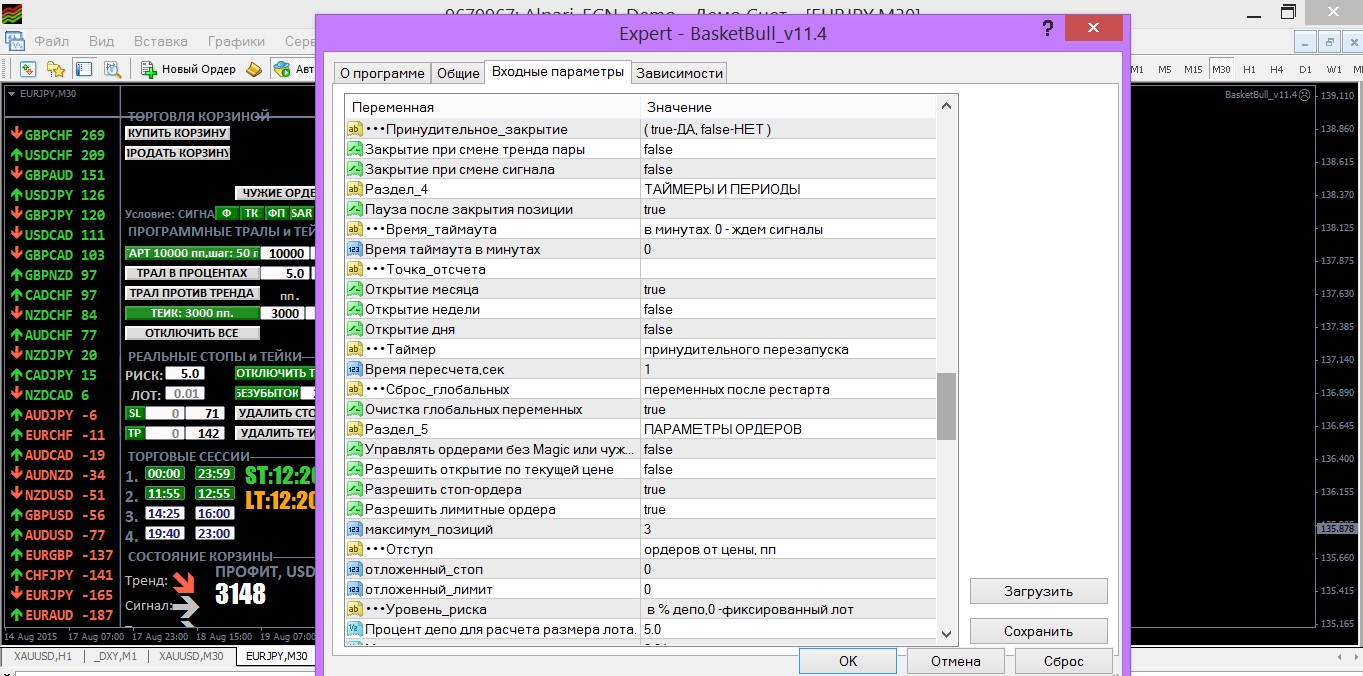Click the OK button
1363x676 pixels.
[848, 661]
